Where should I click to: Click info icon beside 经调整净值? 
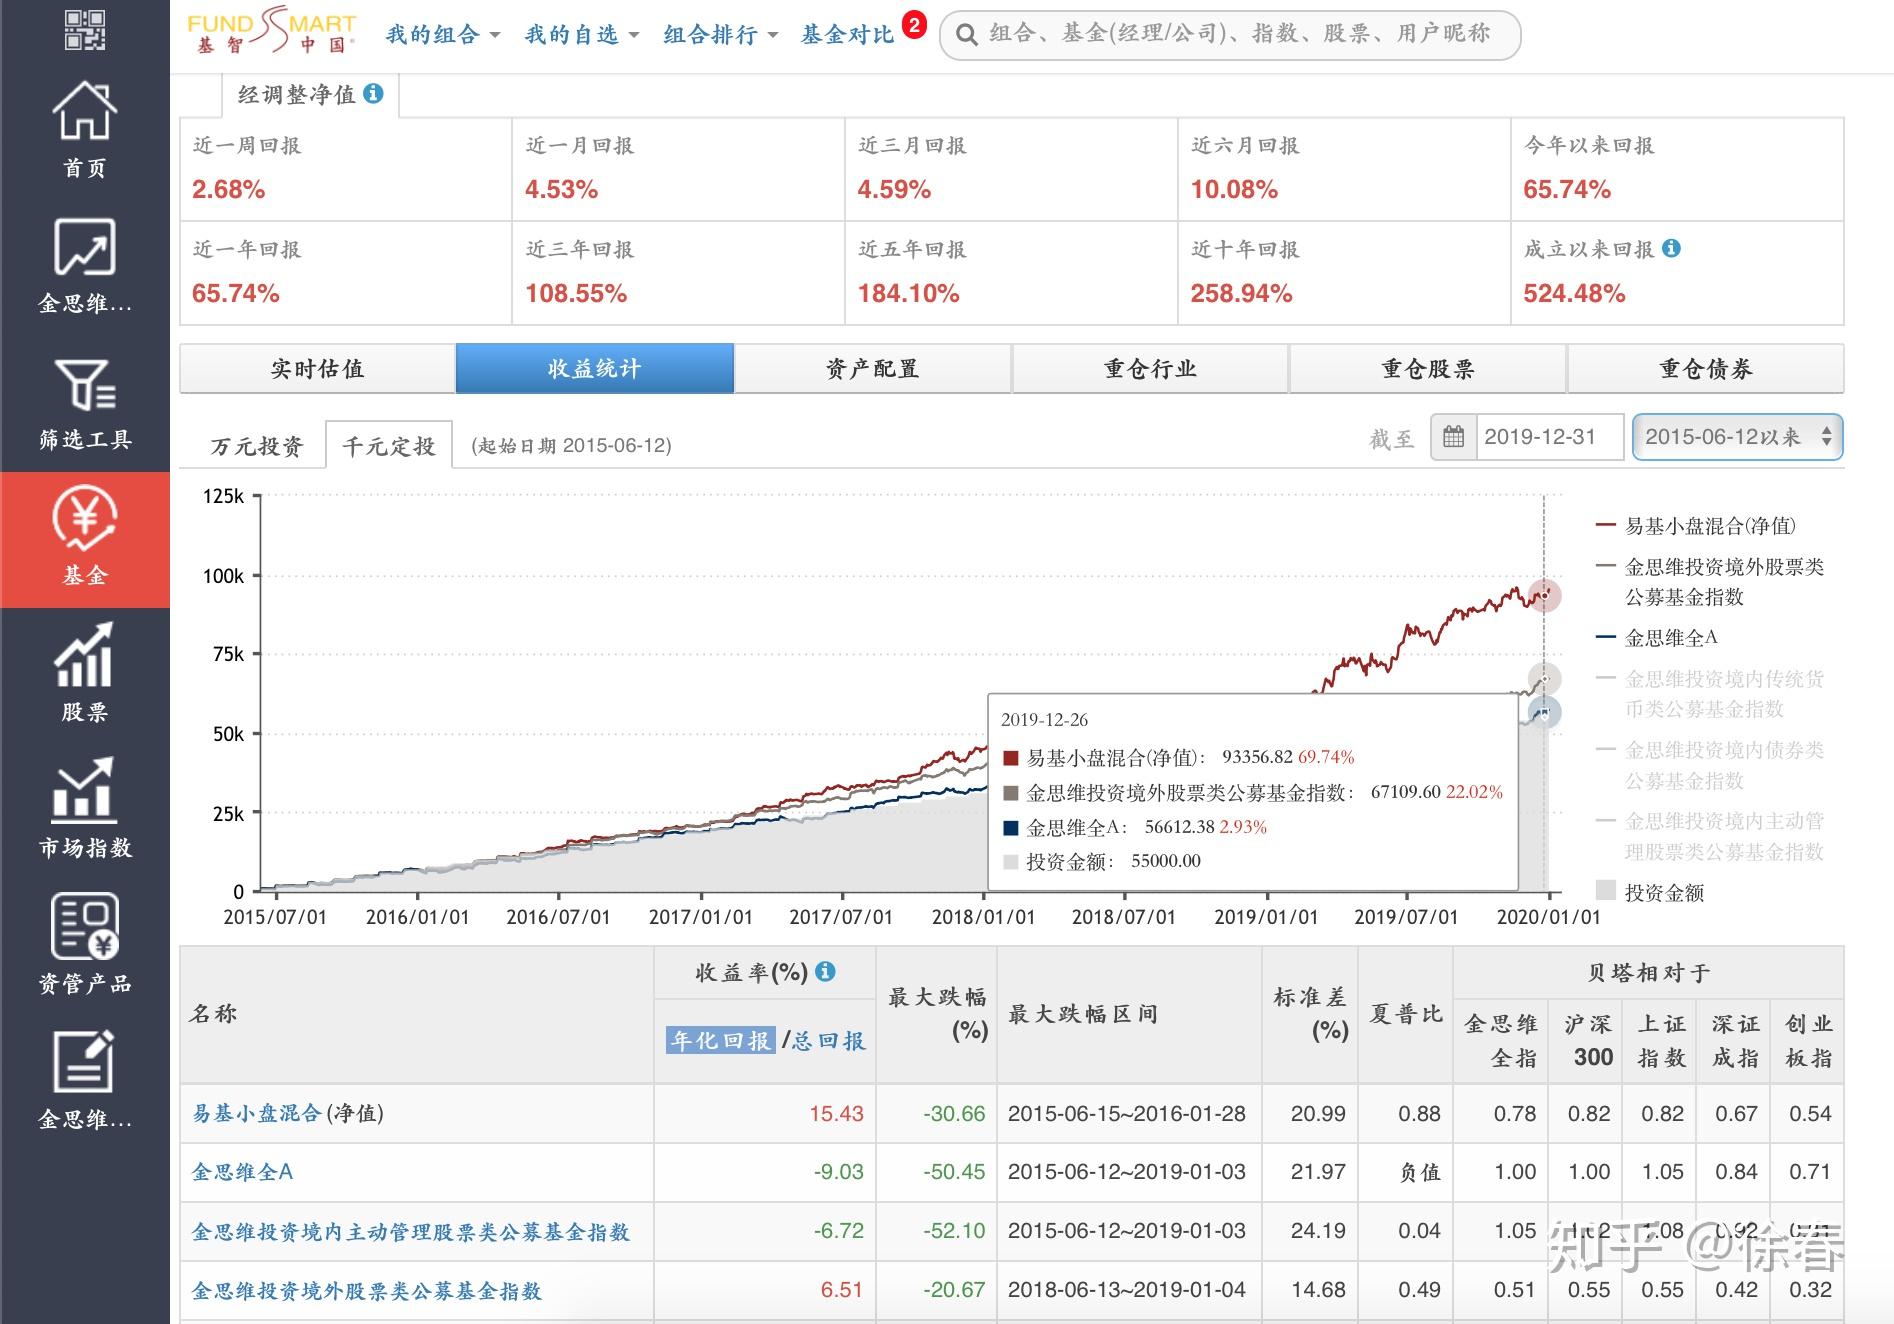[373, 93]
